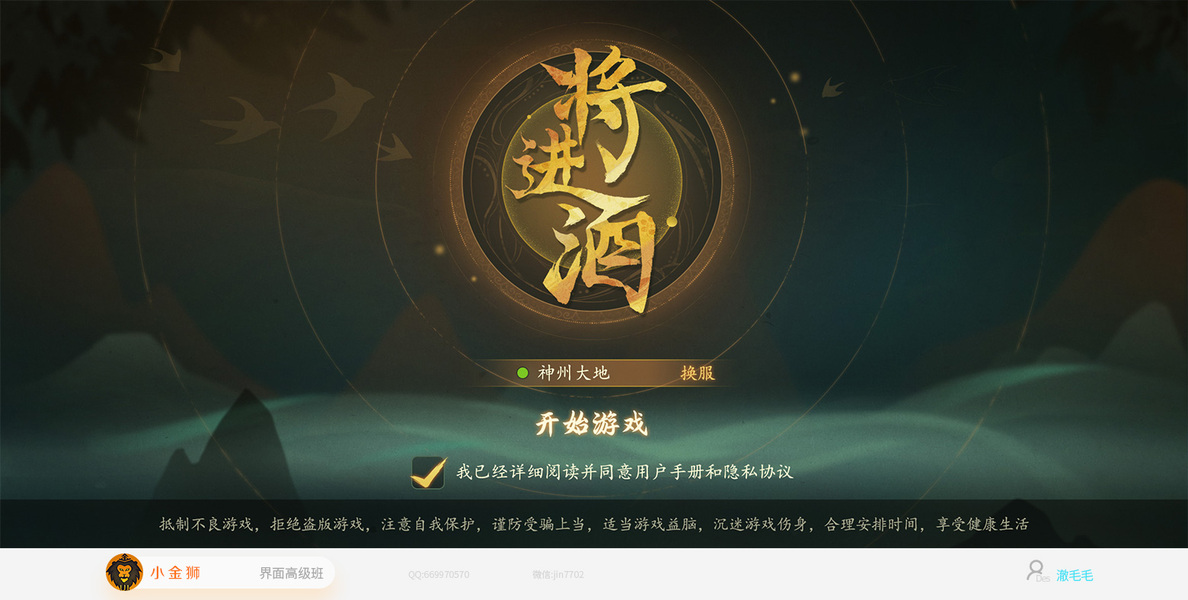Click the small swallow at upper right

click(833, 87)
